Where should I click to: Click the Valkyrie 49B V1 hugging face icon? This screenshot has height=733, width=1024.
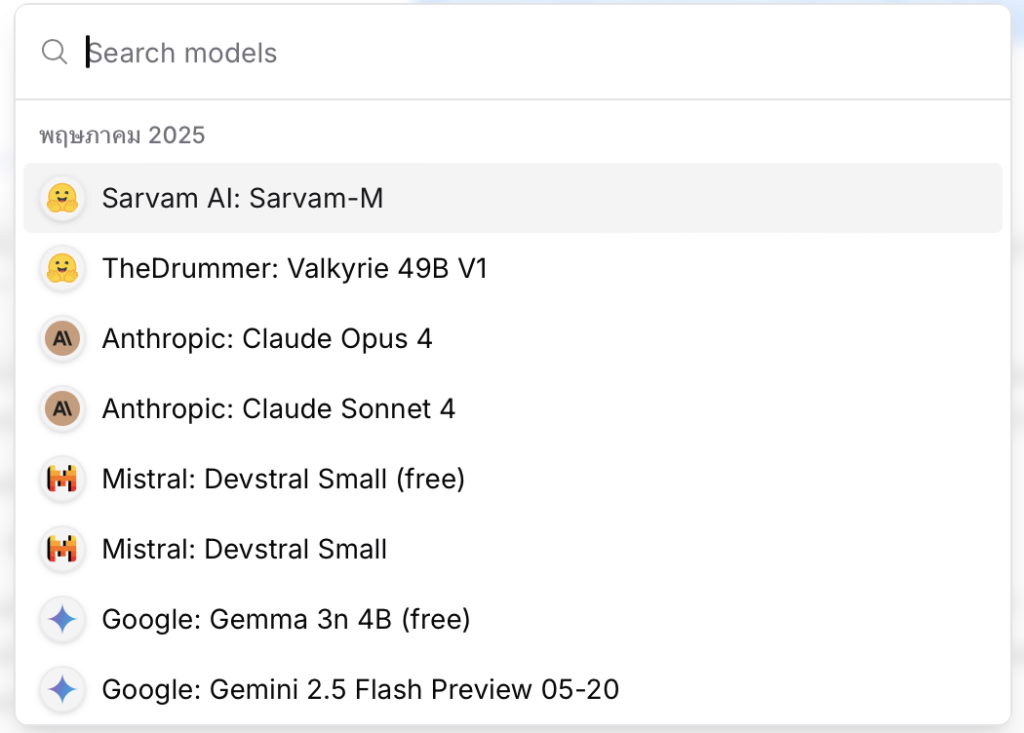(63, 269)
